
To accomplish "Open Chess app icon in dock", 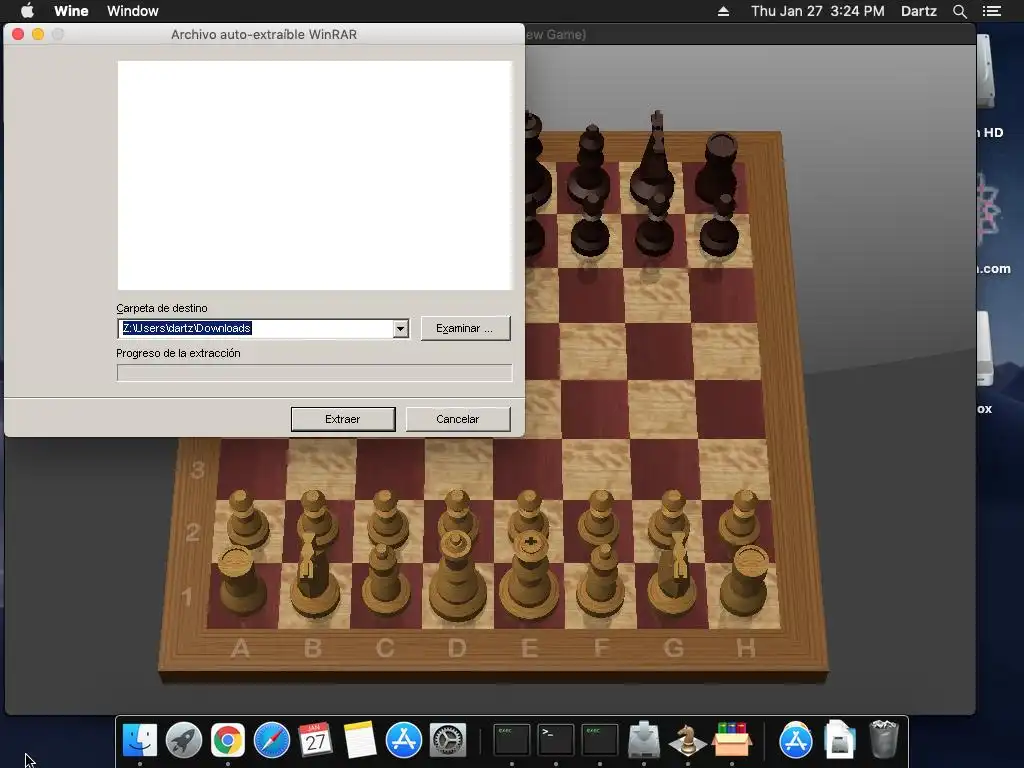I will 687,740.
